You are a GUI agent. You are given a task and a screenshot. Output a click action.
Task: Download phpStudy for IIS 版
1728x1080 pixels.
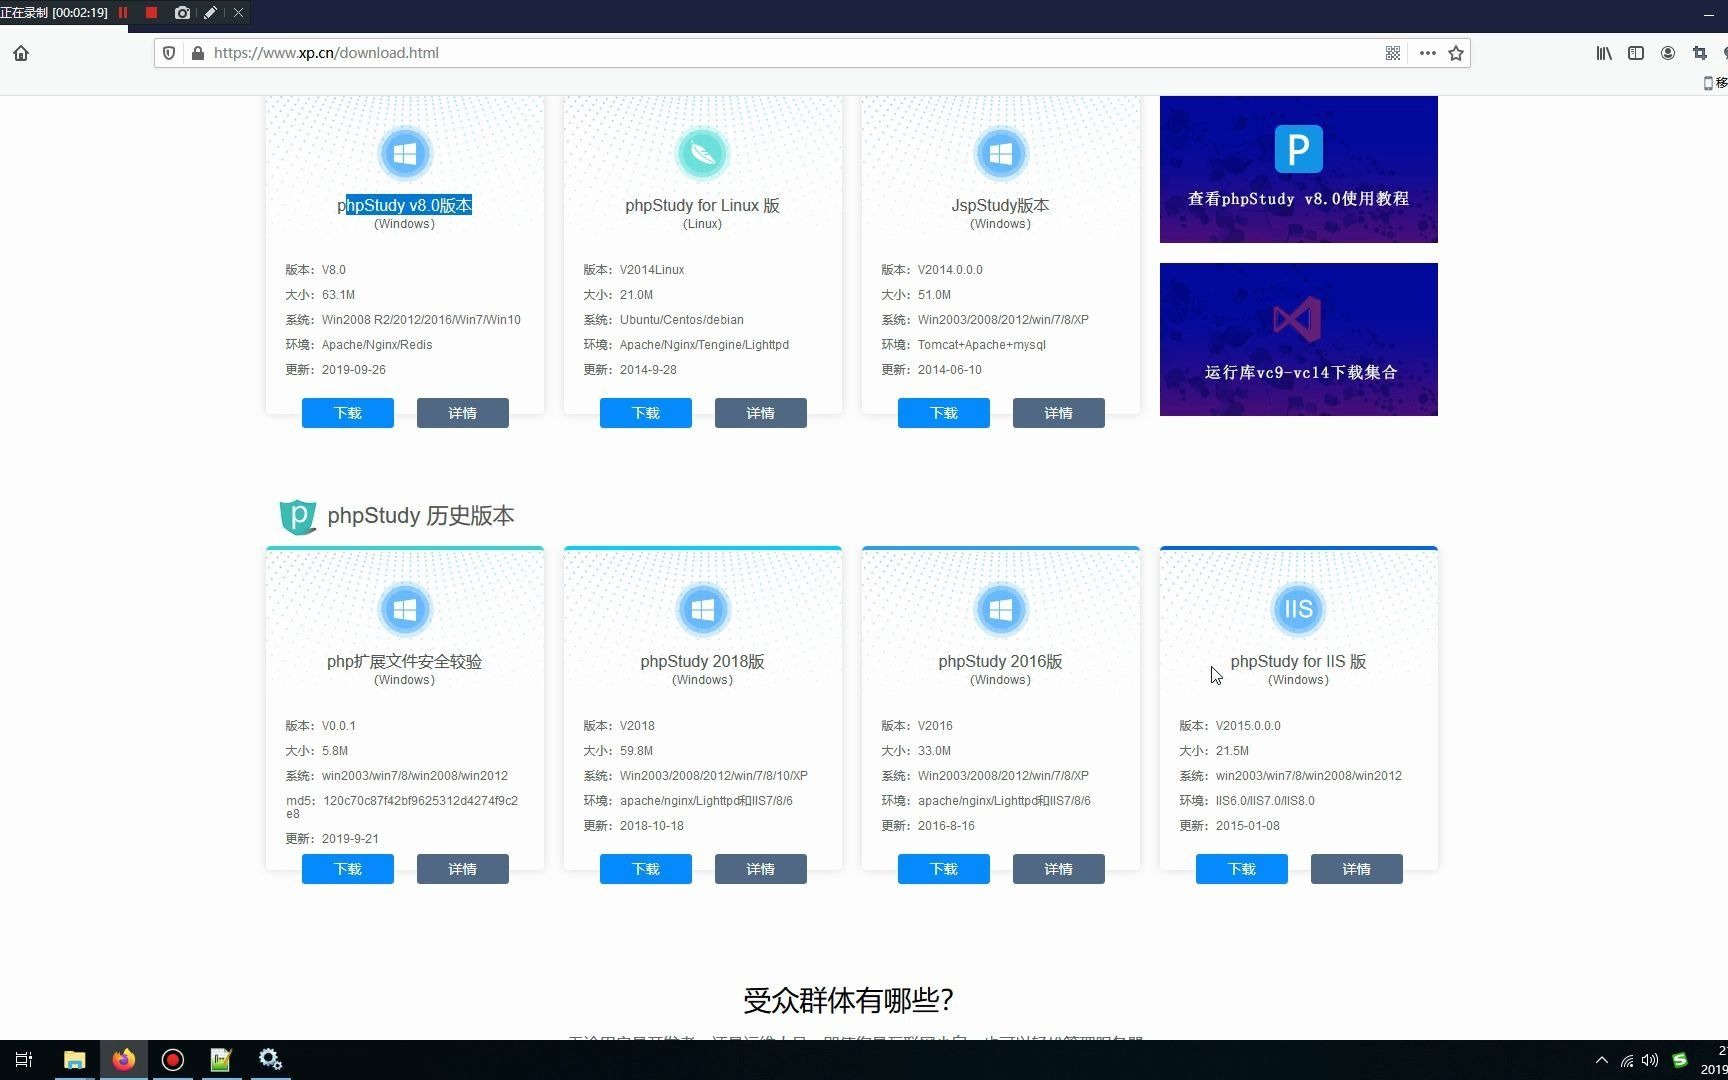1242,869
